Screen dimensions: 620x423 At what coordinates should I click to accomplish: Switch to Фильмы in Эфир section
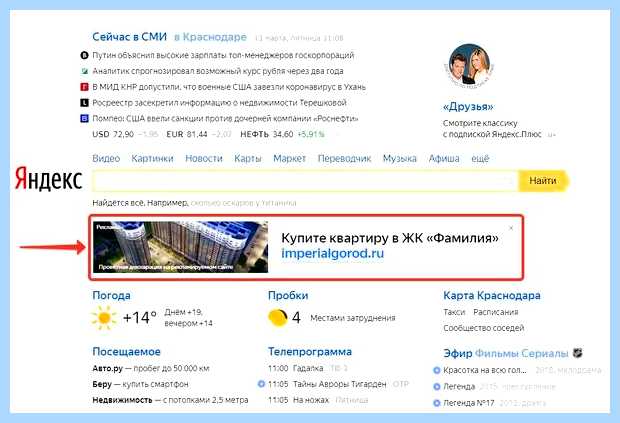click(496, 353)
